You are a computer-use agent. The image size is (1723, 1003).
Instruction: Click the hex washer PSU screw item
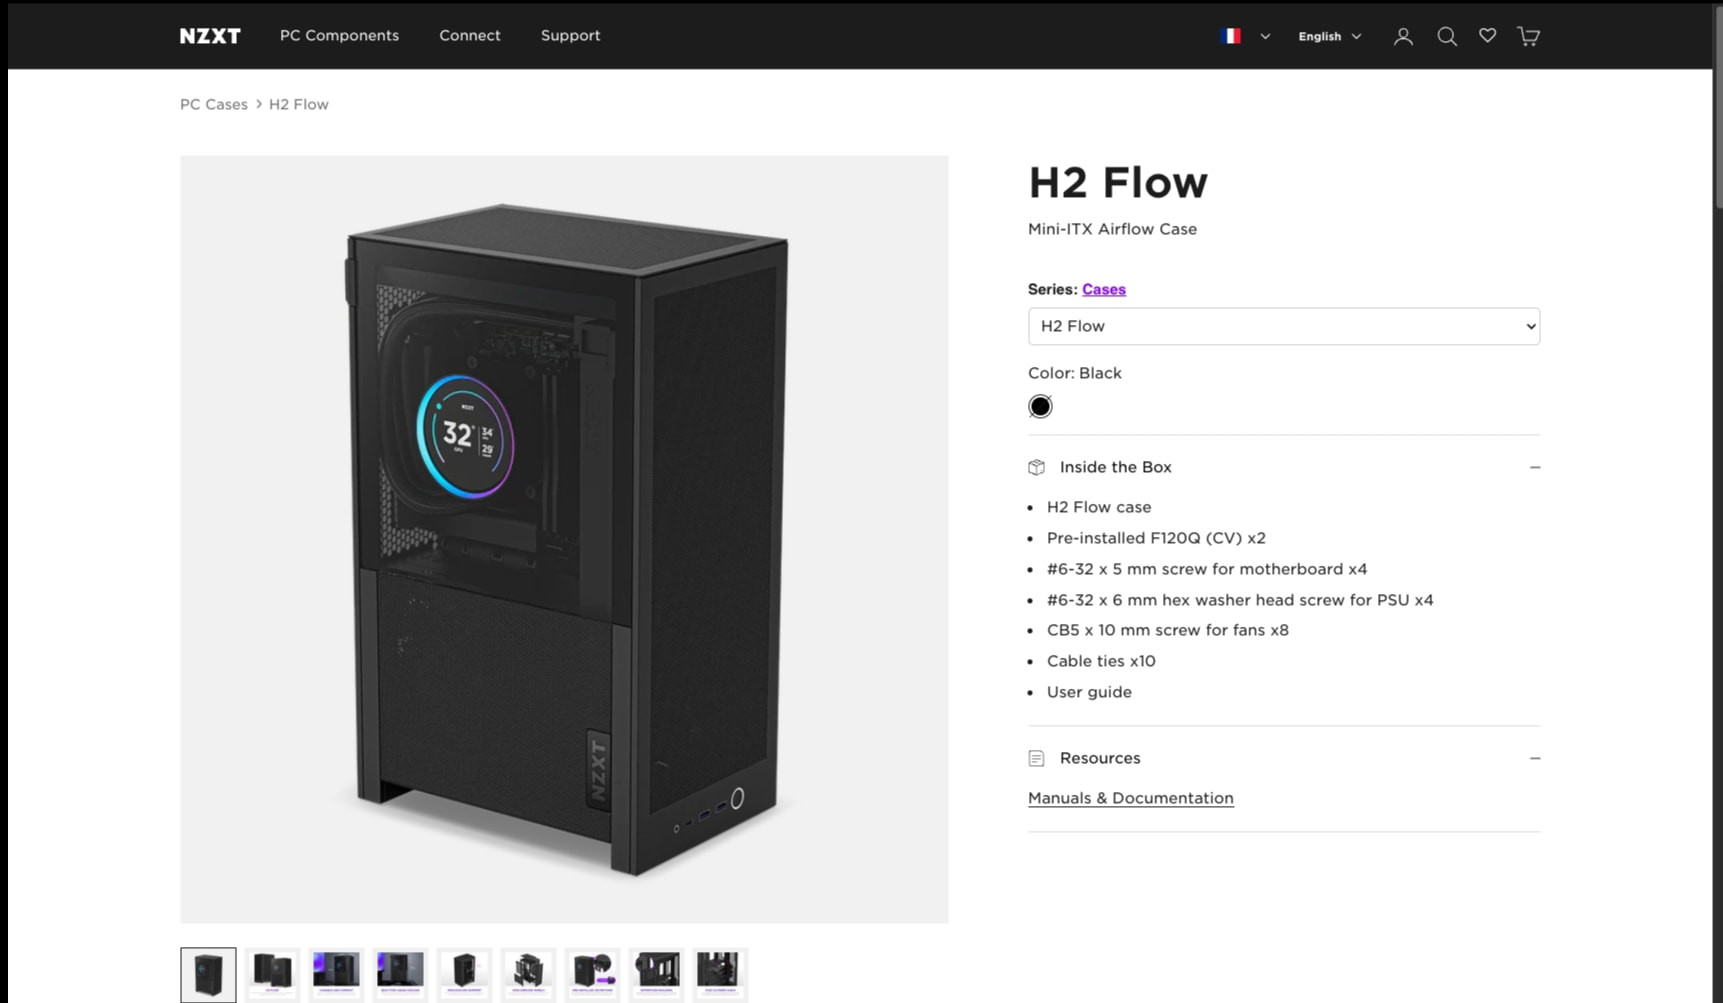pyautogui.click(x=1240, y=600)
